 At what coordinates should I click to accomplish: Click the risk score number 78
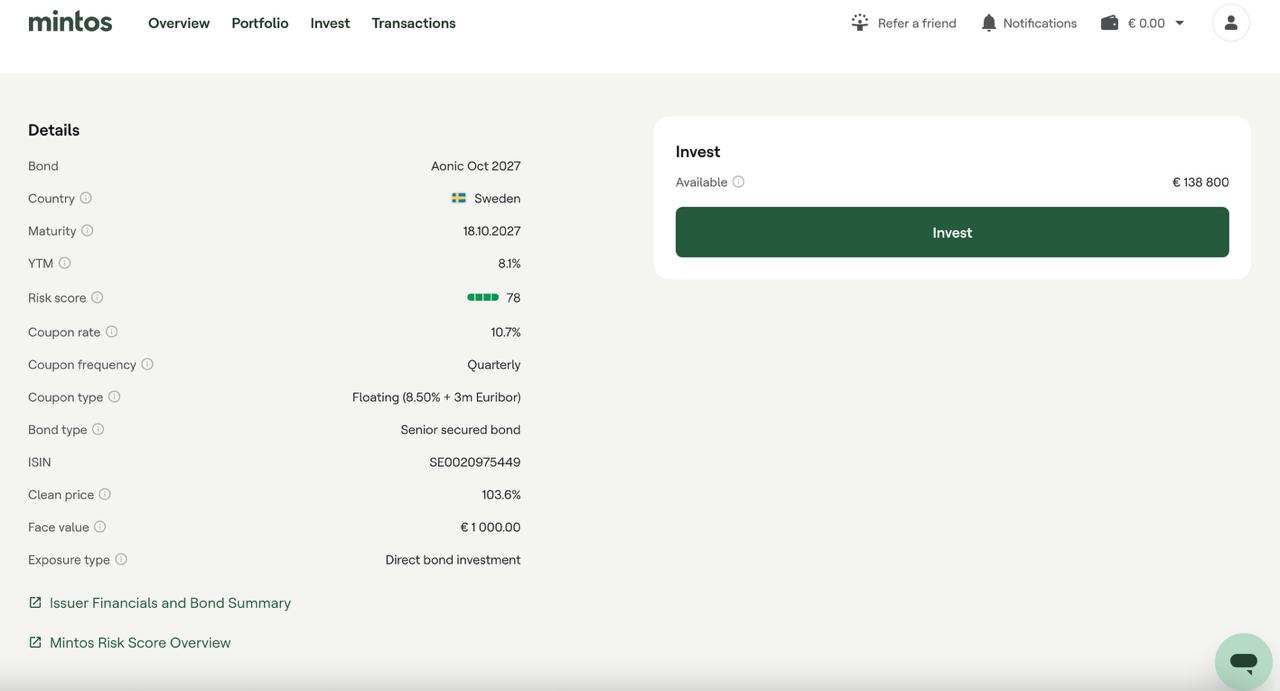click(x=514, y=298)
